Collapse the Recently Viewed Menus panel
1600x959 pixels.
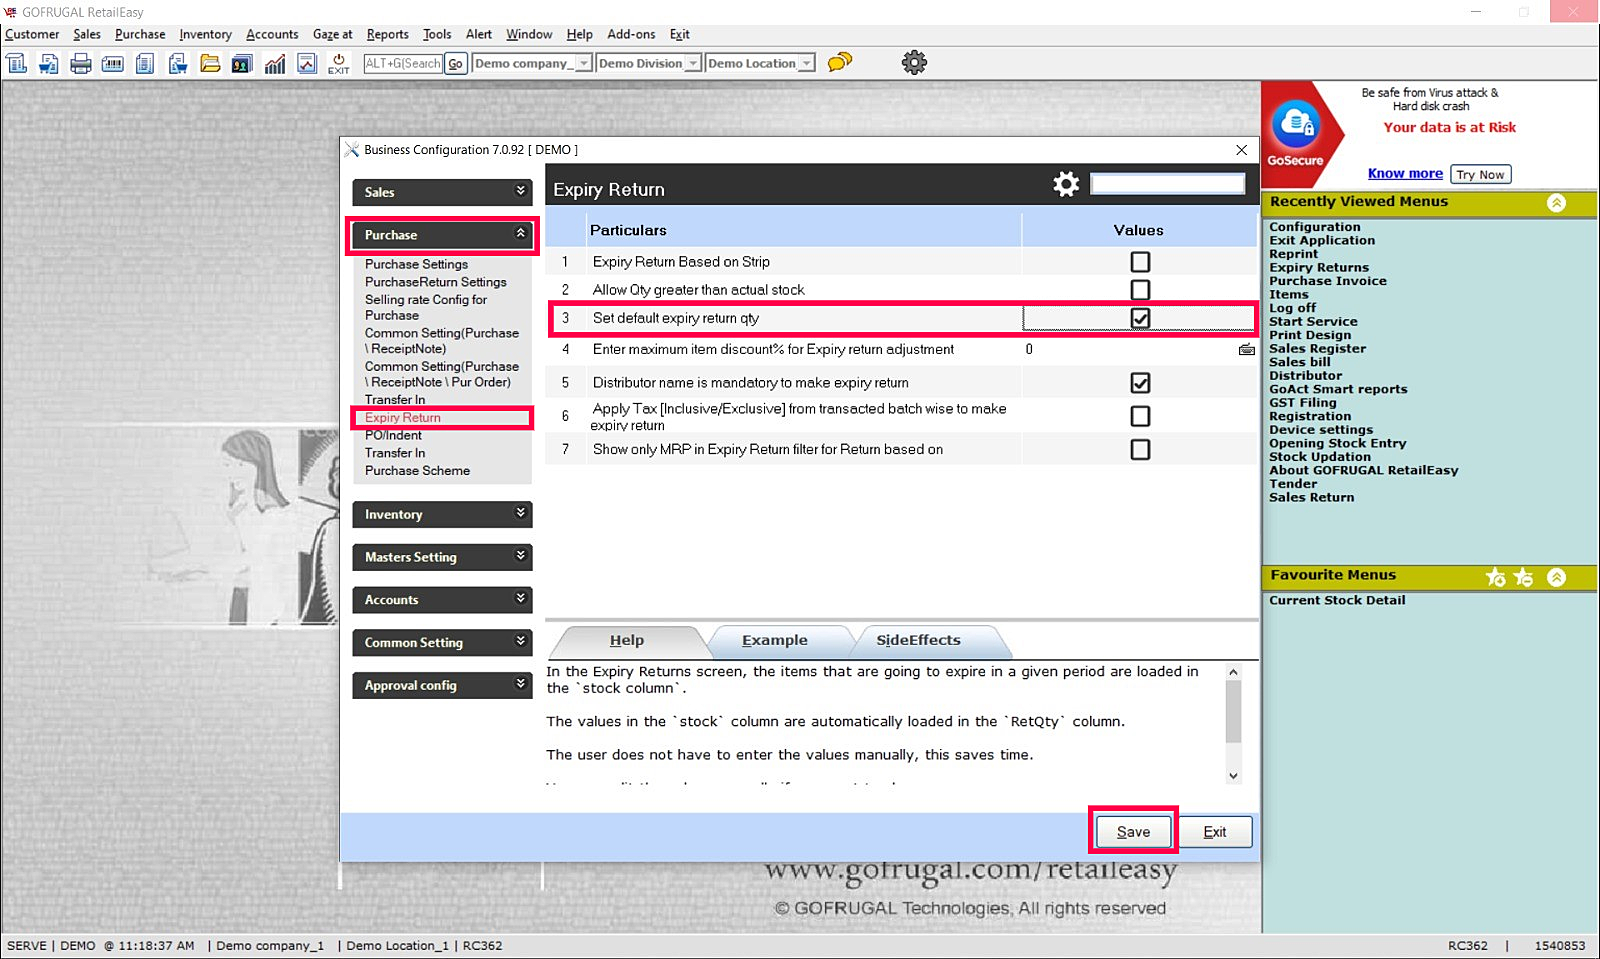tap(1557, 203)
